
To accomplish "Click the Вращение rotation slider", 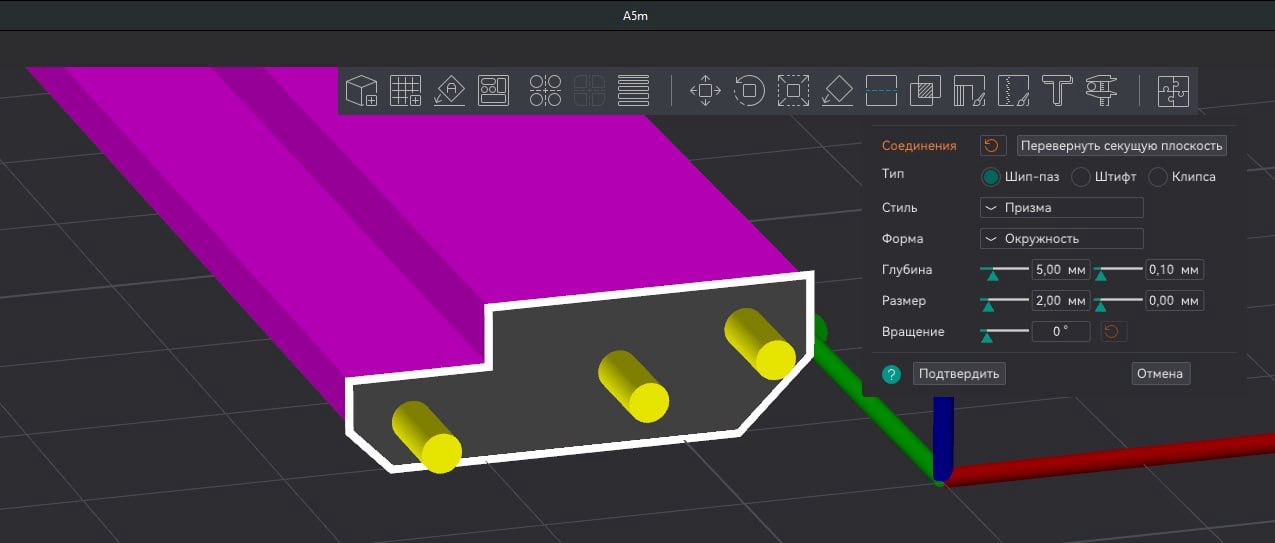I will (x=1005, y=331).
